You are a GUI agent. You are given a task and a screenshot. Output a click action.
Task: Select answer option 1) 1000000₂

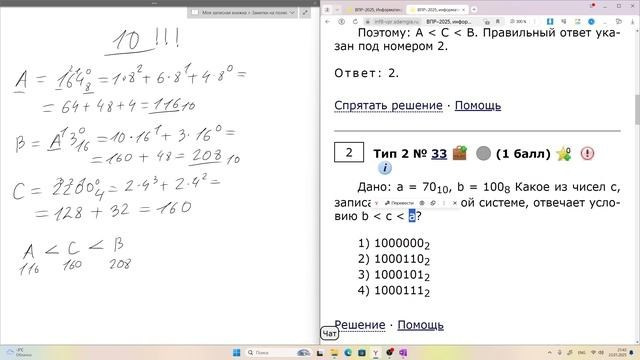(394, 244)
